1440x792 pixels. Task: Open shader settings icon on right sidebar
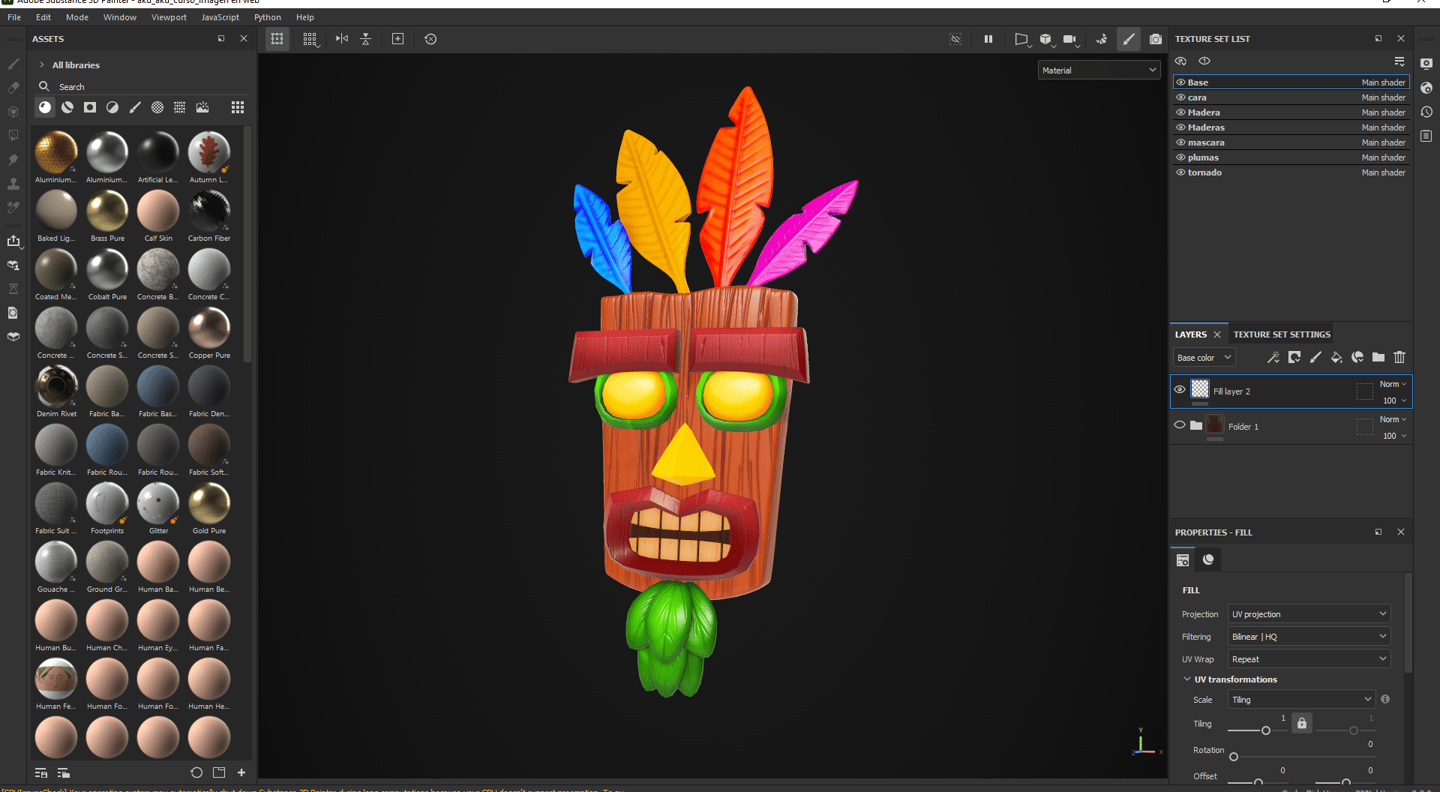(x=1426, y=88)
